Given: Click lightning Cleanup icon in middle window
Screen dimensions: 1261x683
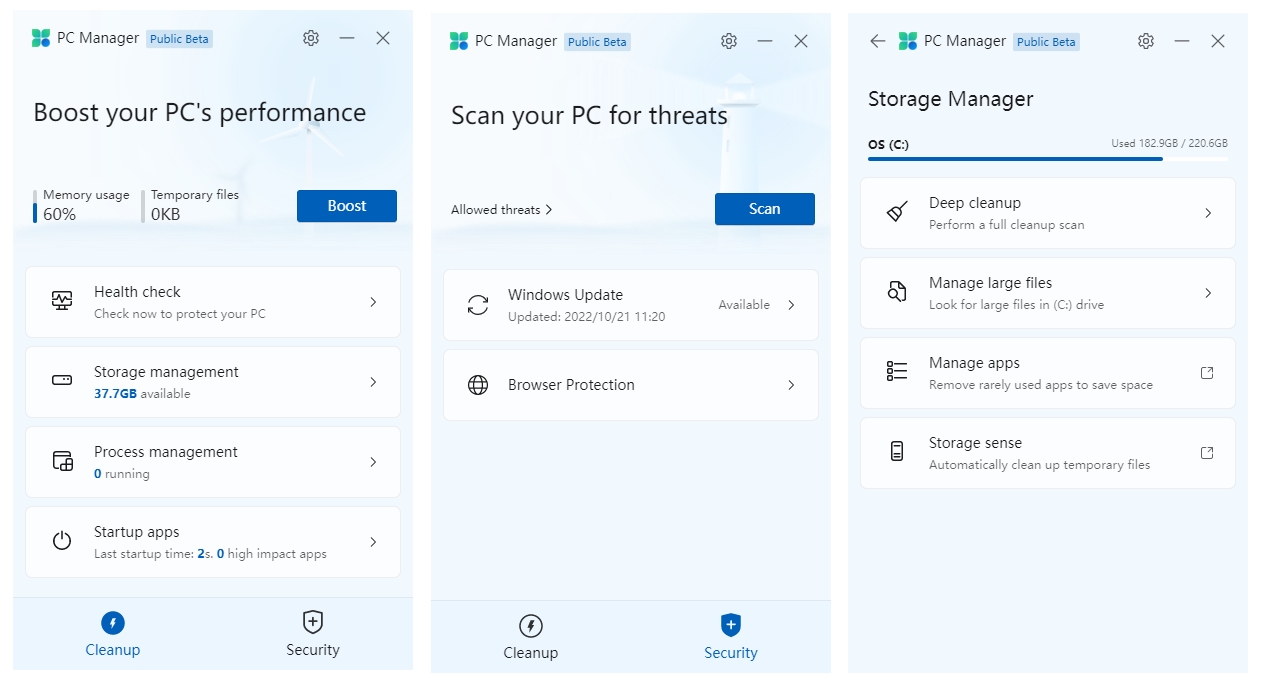Looking at the screenshot, I should click(x=531, y=626).
